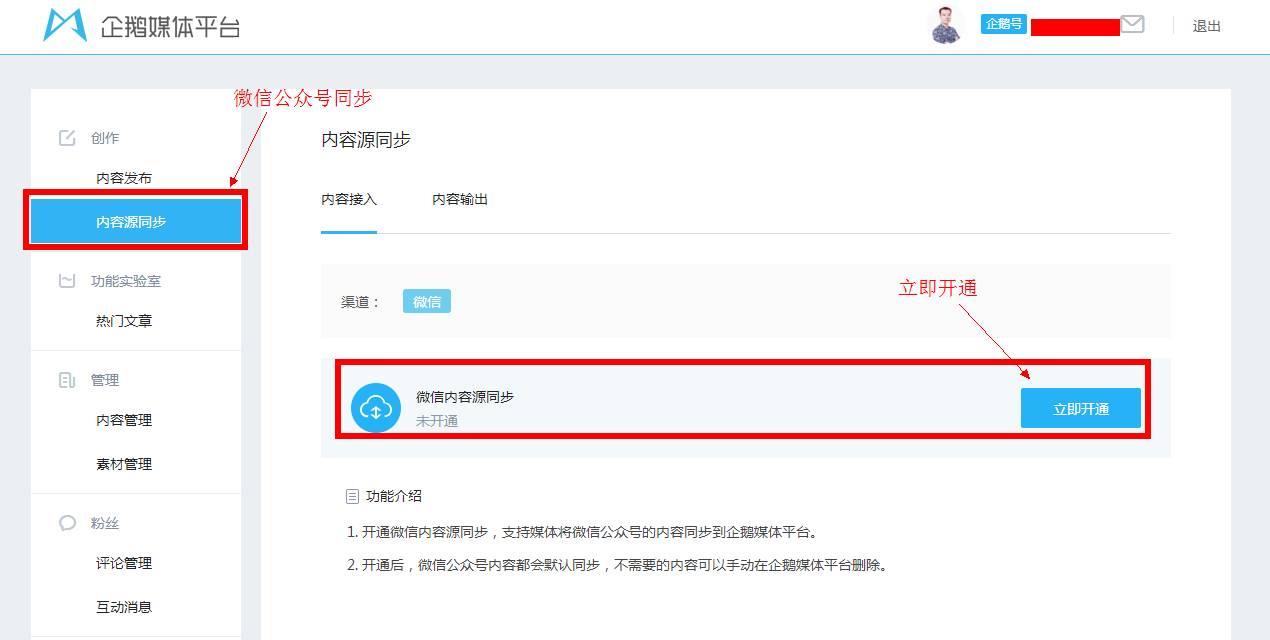This screenshot has width=1270, height=640.
Task: Open 热门文章 under 功能实验室
Action: (123, 321)
